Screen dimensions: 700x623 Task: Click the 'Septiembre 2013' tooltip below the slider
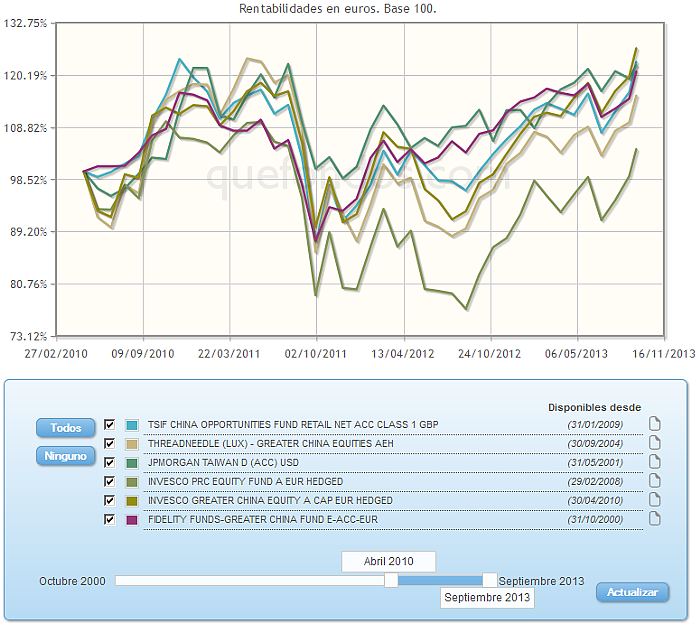[487, 598]
